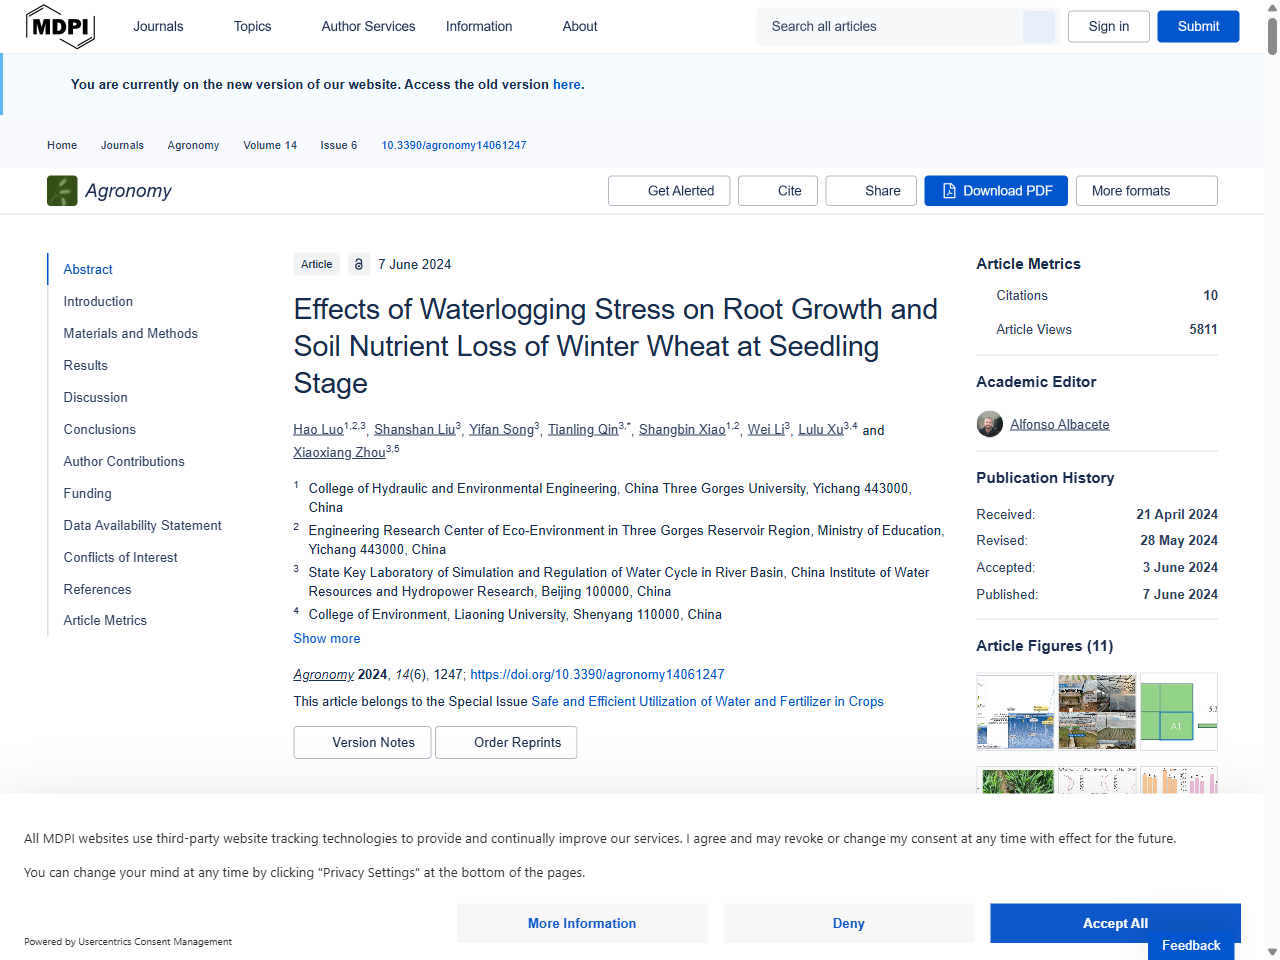This screenshot has width=1280, height=960.
Task: Open the About menu
Action: point(580,26)
